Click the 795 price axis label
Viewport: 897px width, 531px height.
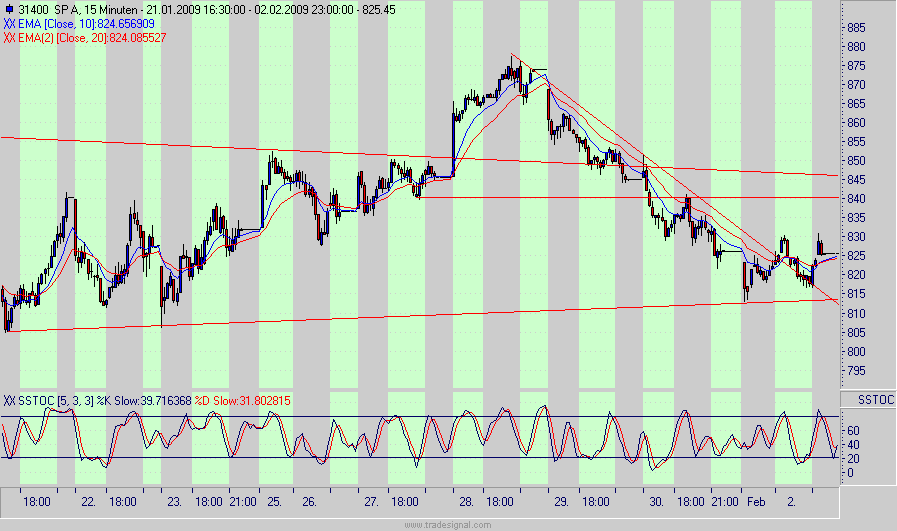[x=856, y=371]
